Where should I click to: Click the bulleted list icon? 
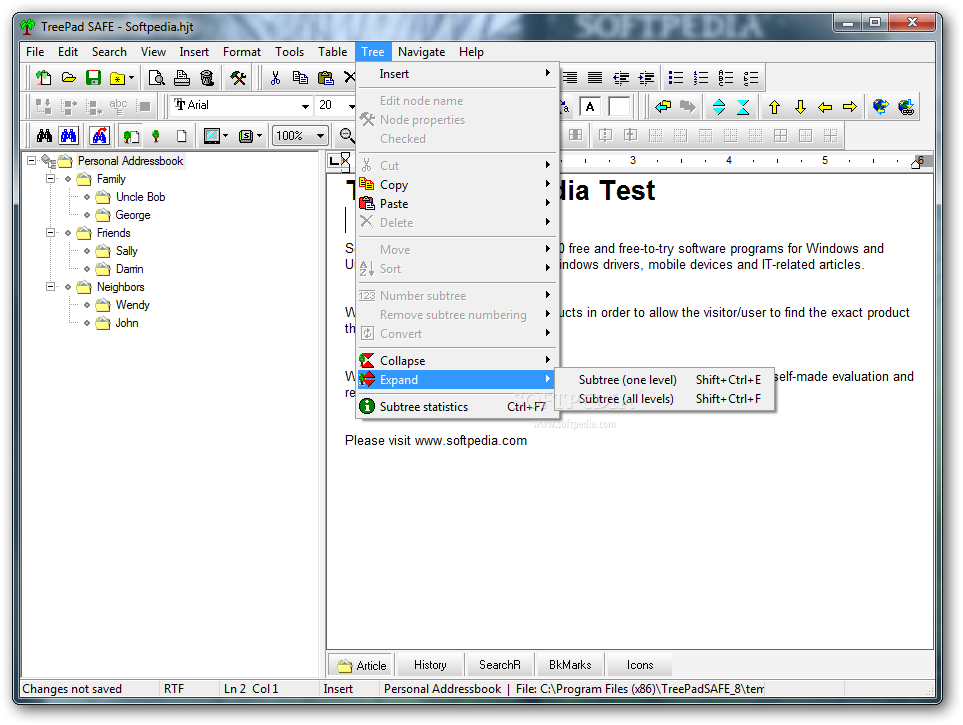[x=676, y=78]
